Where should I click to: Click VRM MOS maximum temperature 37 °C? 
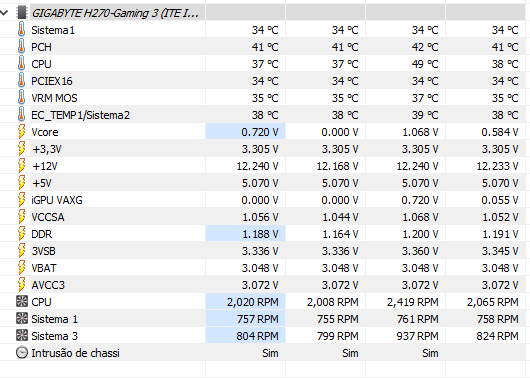(425, 98)
